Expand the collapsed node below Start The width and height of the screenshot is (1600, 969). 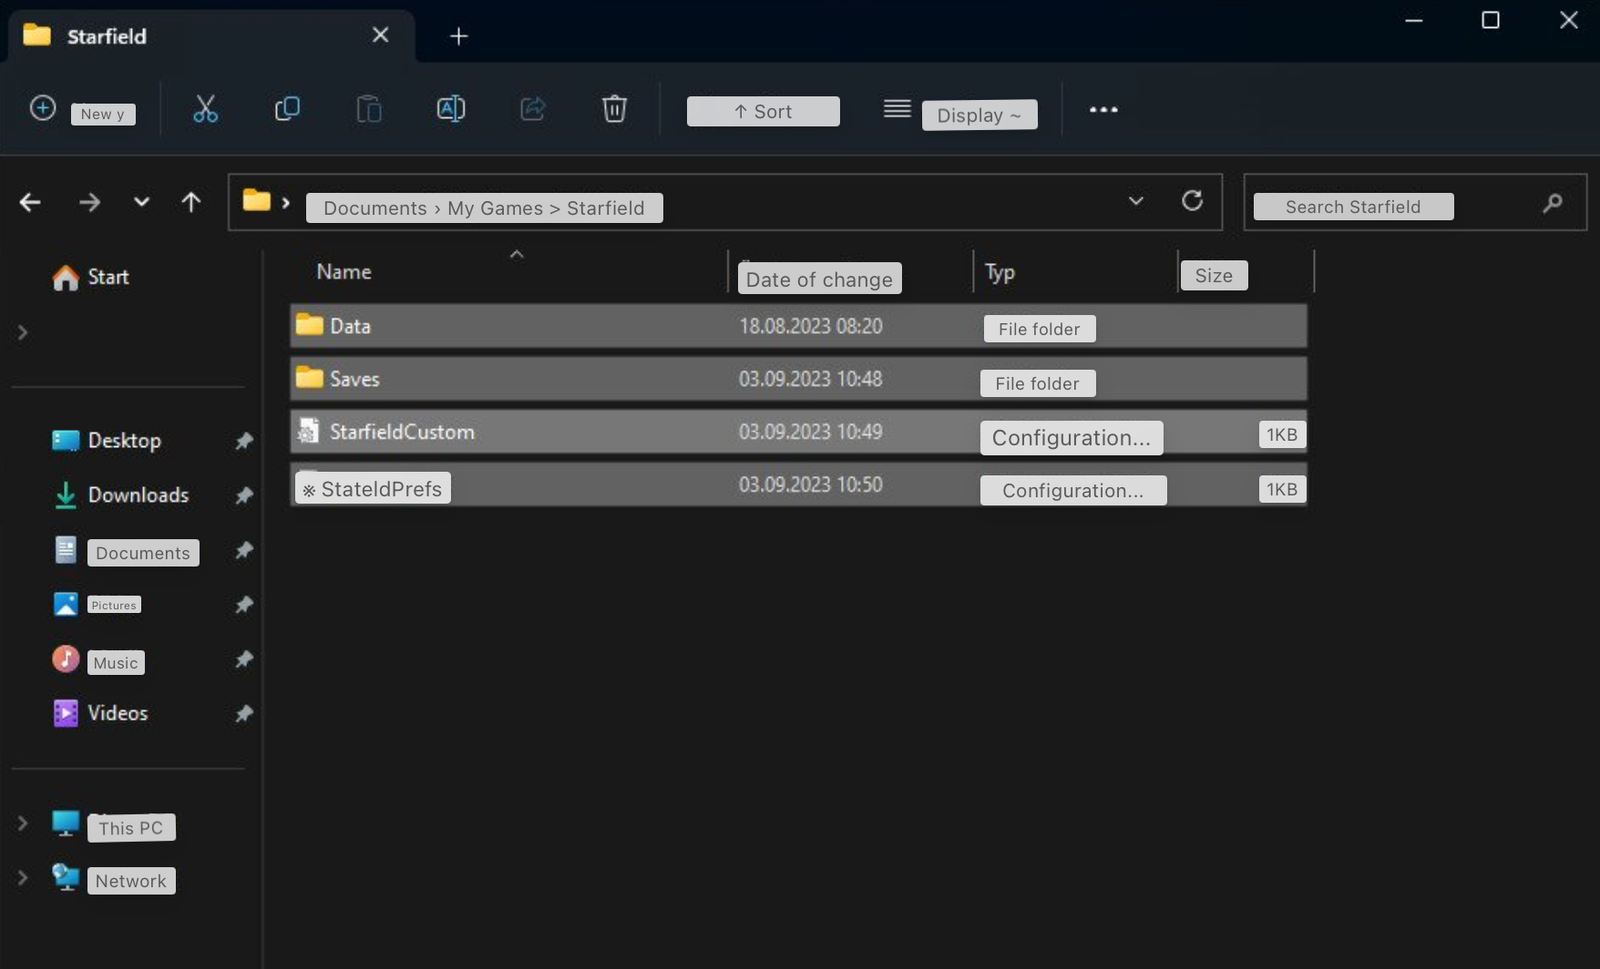point(22,332)
